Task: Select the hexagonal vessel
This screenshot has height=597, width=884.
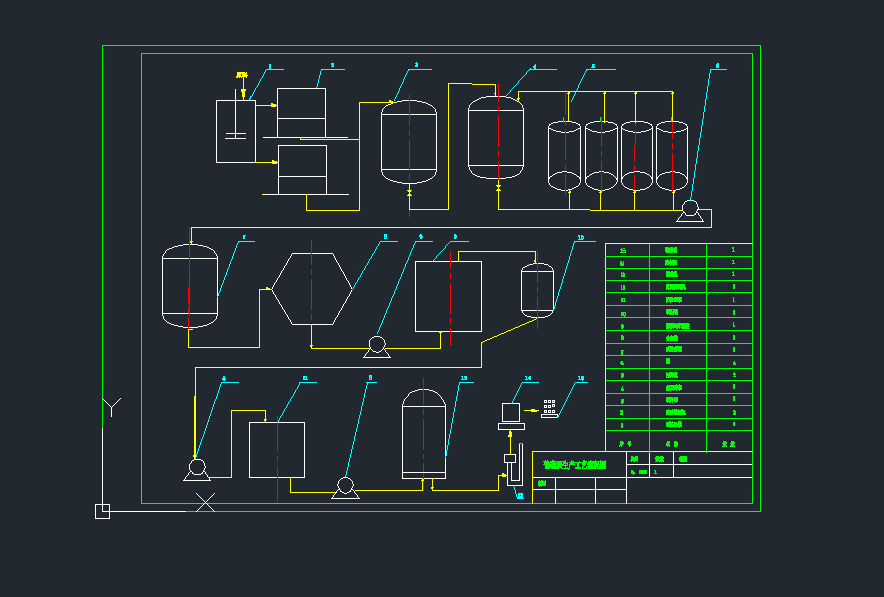Action: click(x=312, y=289)
